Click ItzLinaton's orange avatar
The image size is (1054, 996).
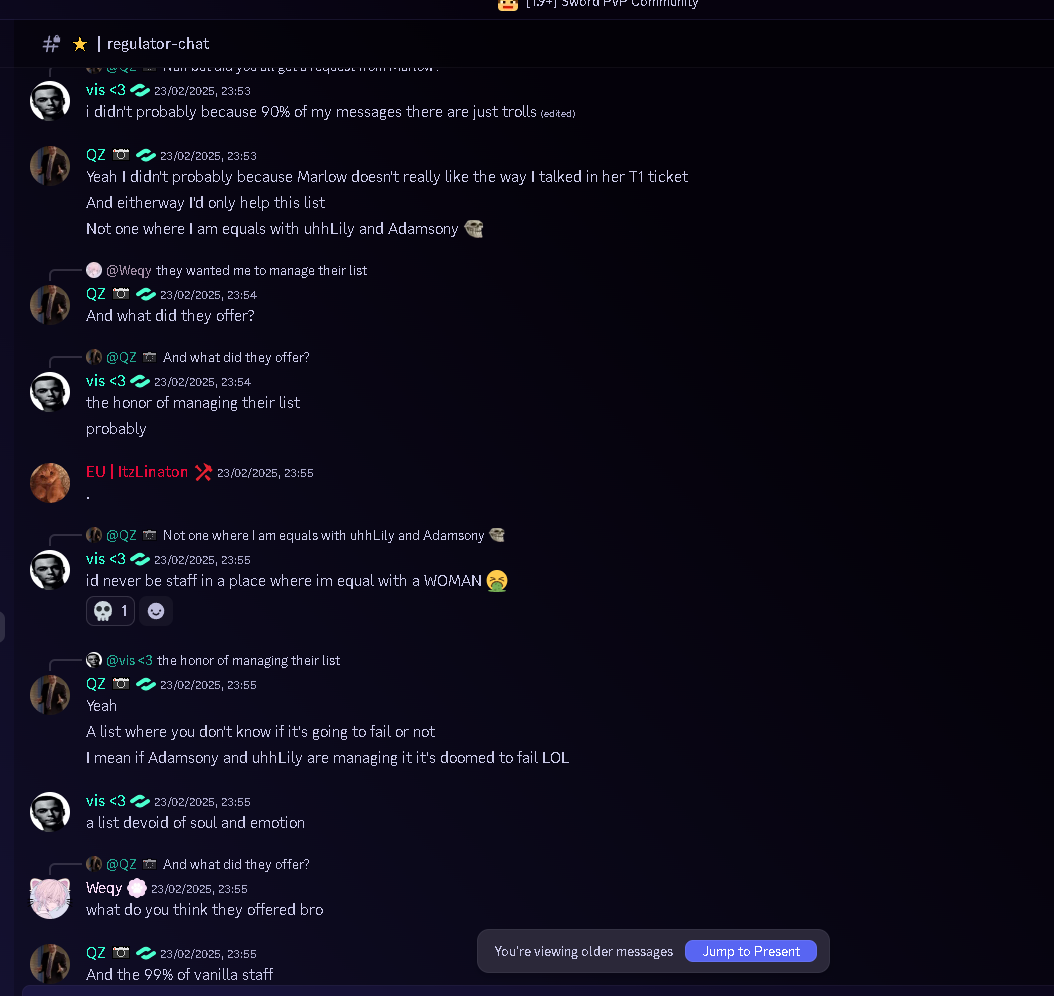click(50, 483)
